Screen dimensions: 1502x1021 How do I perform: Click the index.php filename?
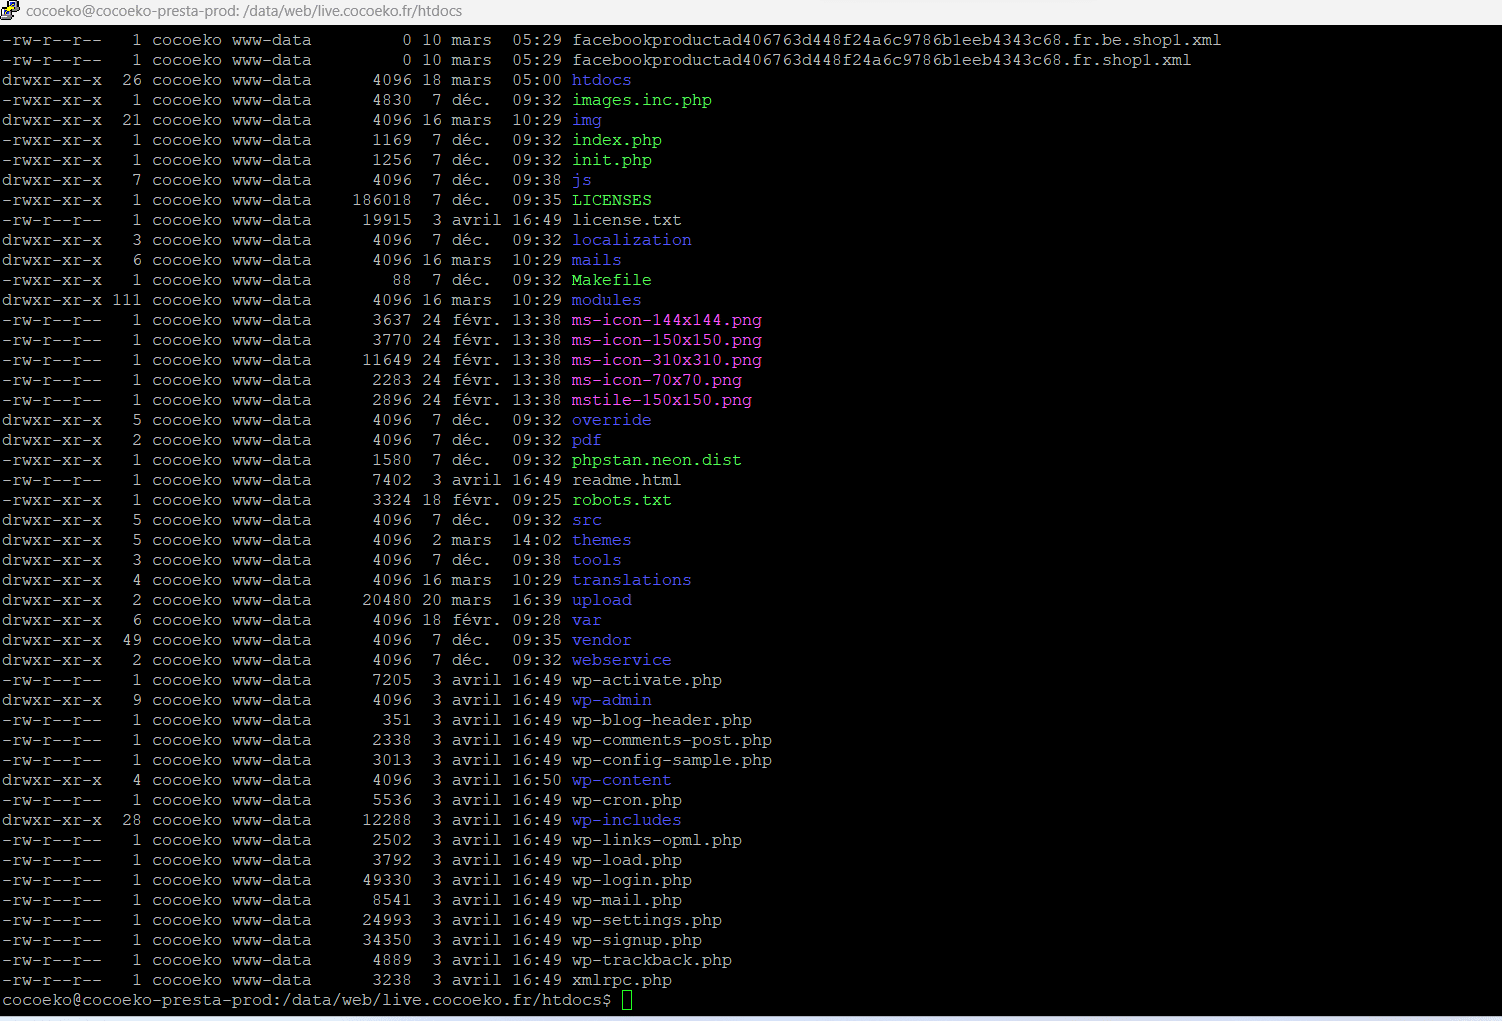[x=616, y=140]
